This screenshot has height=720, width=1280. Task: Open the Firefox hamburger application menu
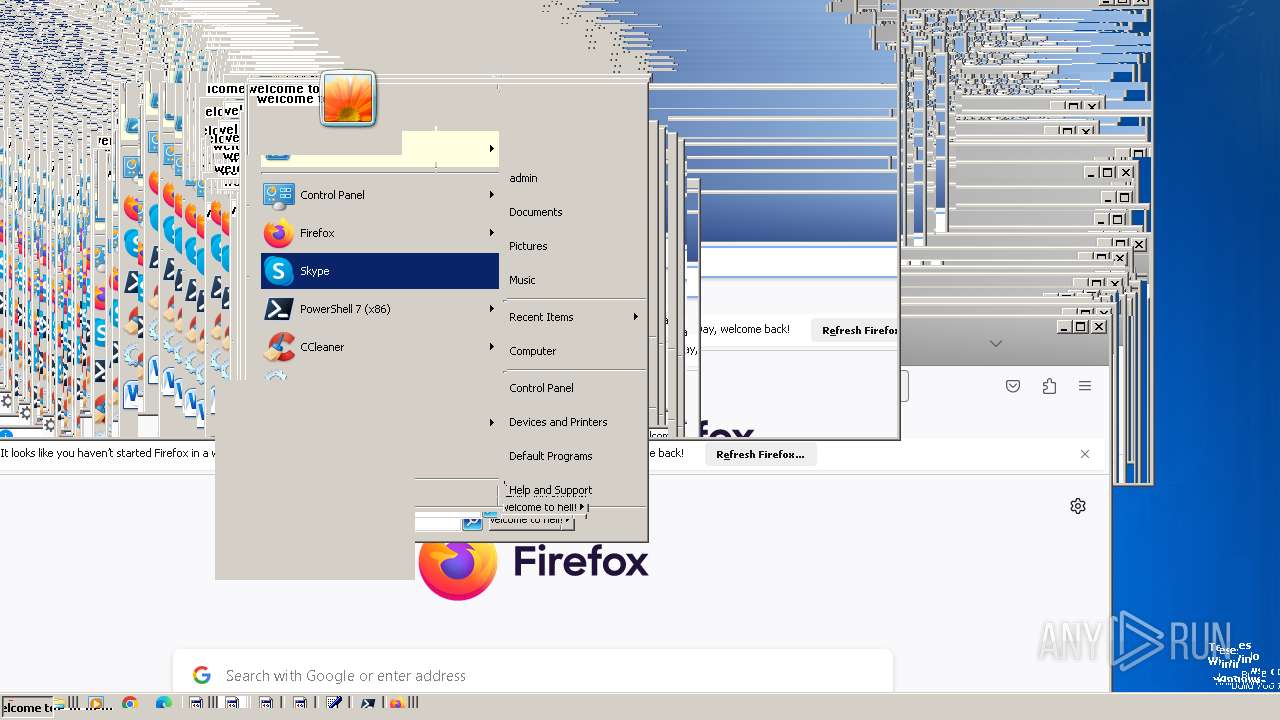tap(1085, 386)
